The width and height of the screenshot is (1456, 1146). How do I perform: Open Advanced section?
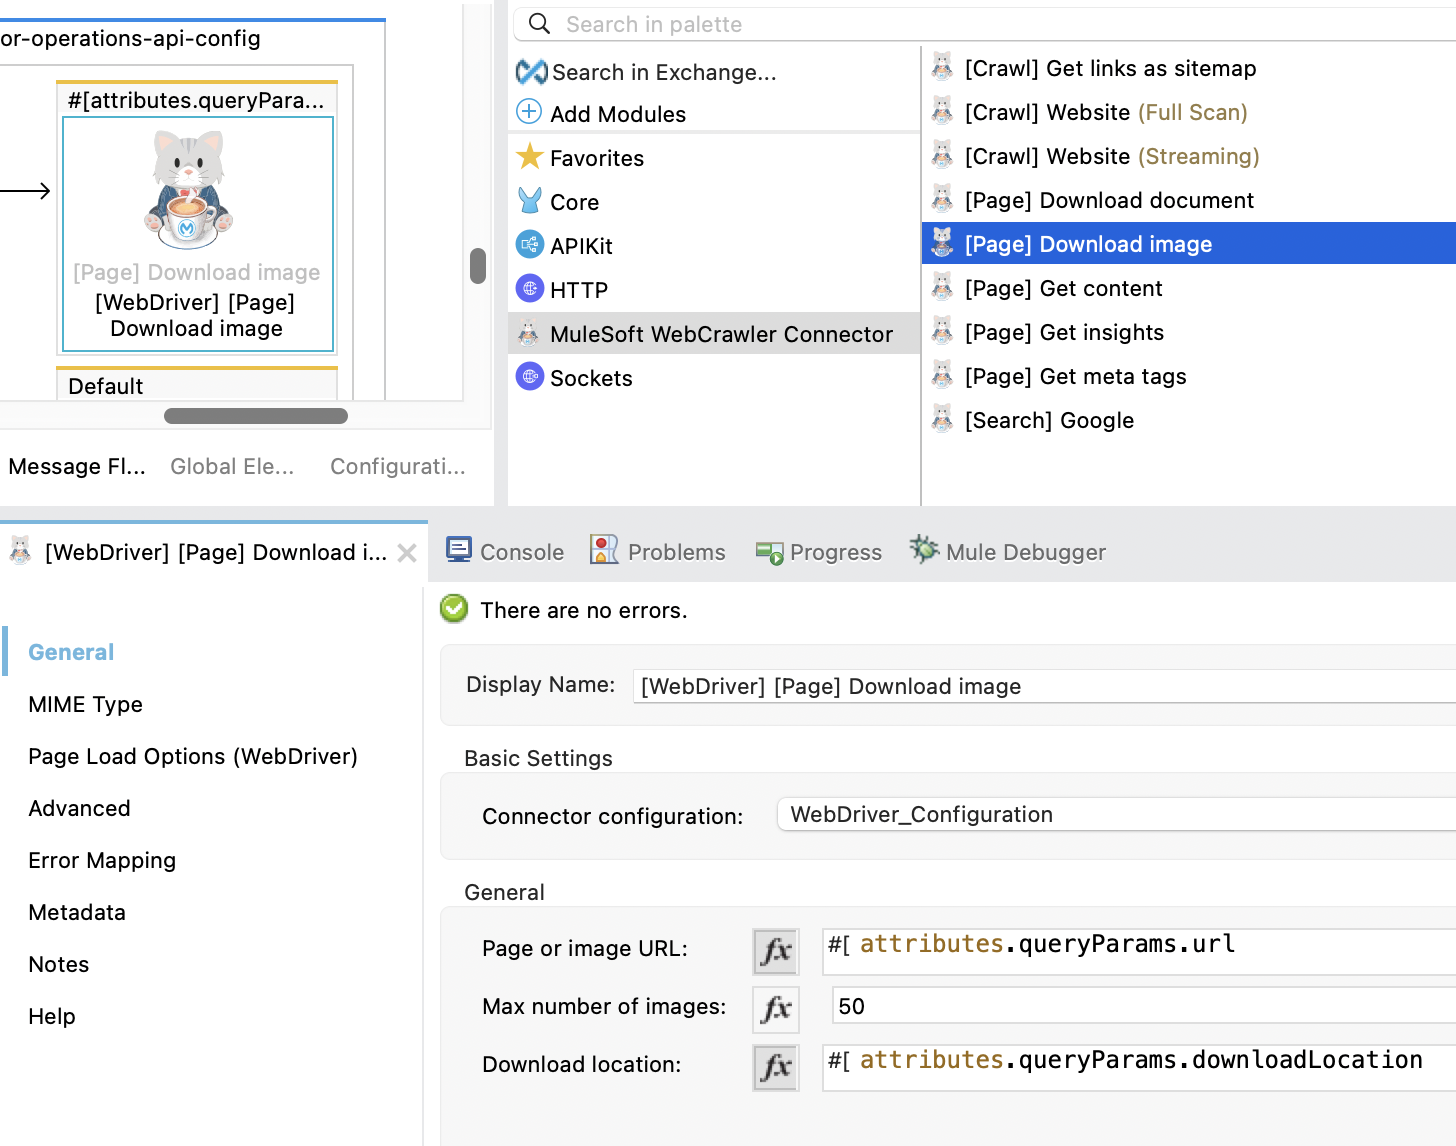click(x=79, y=808)
